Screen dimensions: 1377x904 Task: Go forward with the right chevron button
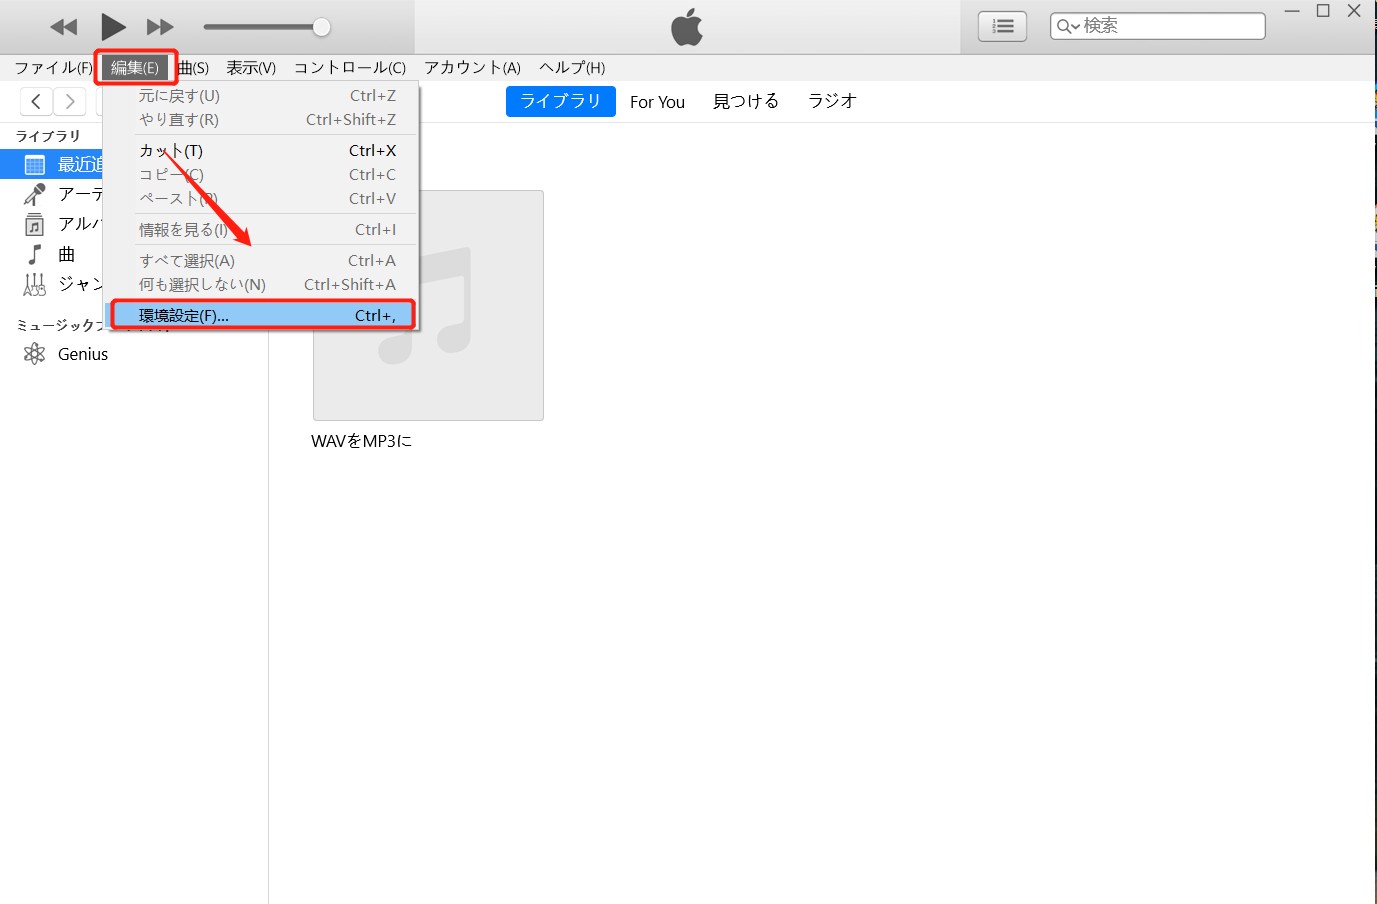tap(69, 101)
